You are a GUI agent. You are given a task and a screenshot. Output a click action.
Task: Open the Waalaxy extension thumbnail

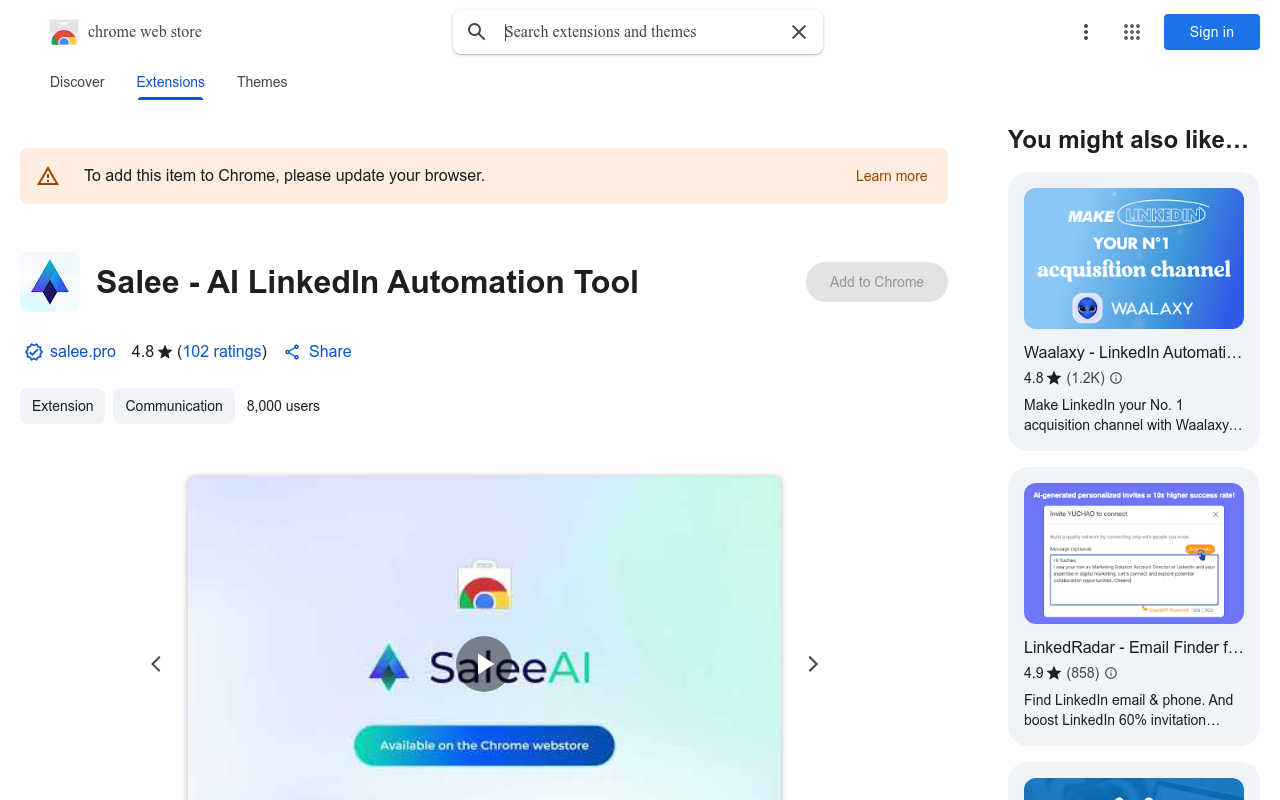click(x=1134, y=258)
